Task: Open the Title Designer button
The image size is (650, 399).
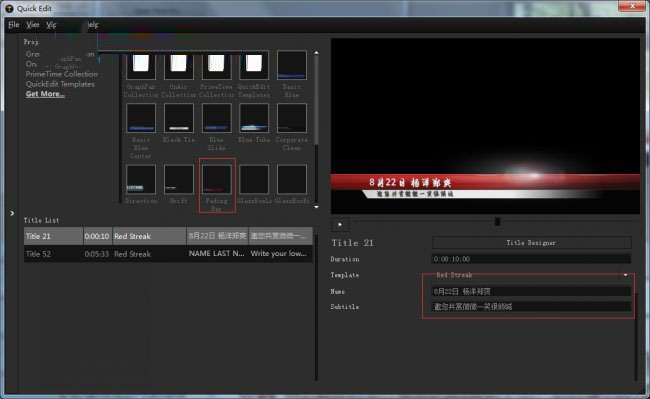Action: click(531, 243)
